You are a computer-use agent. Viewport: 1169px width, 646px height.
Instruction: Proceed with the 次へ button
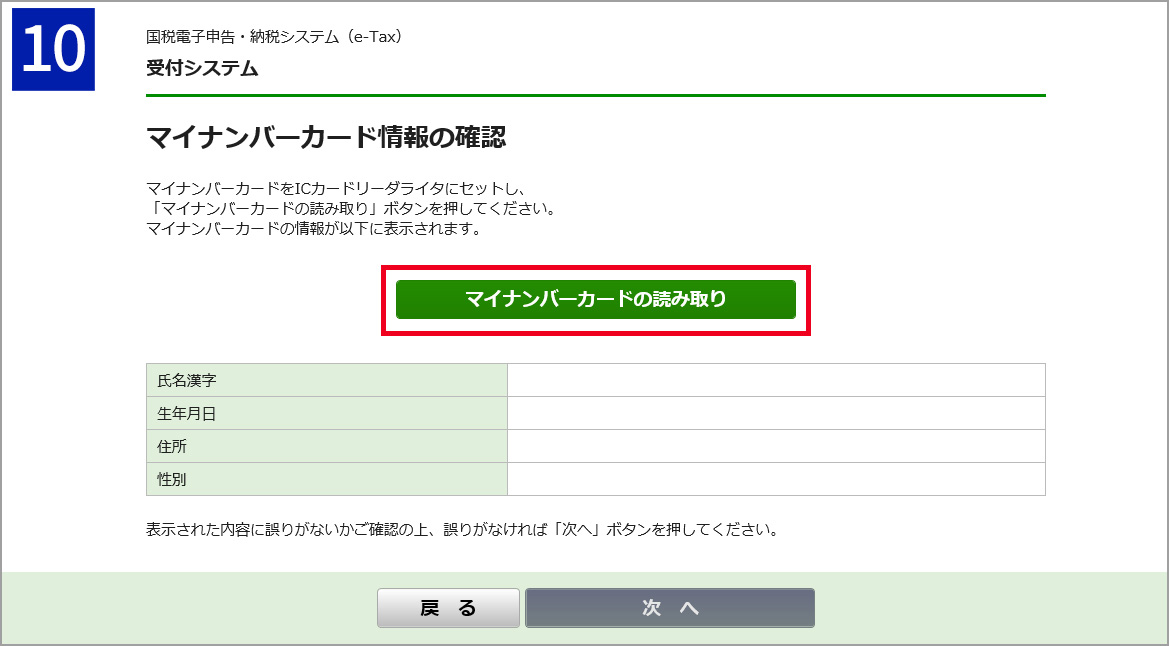pyautogui.click(x=669, y=608)
